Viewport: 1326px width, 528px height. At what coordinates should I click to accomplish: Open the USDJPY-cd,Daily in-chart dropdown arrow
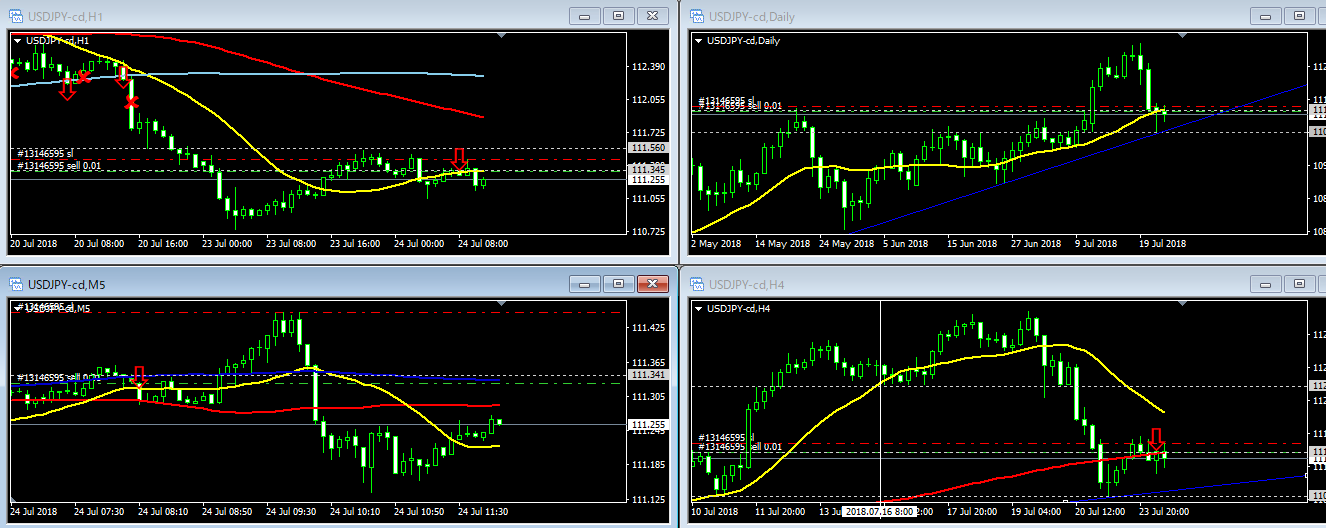pyautogui.click(x=698, y=40)
